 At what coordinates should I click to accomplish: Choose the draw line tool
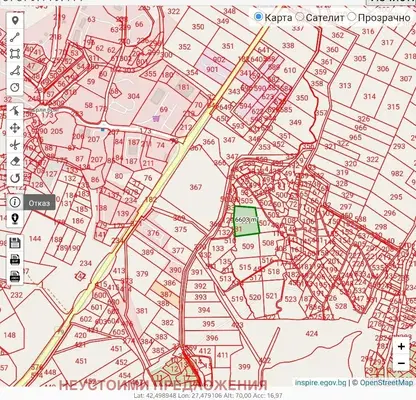coord(15,37)
